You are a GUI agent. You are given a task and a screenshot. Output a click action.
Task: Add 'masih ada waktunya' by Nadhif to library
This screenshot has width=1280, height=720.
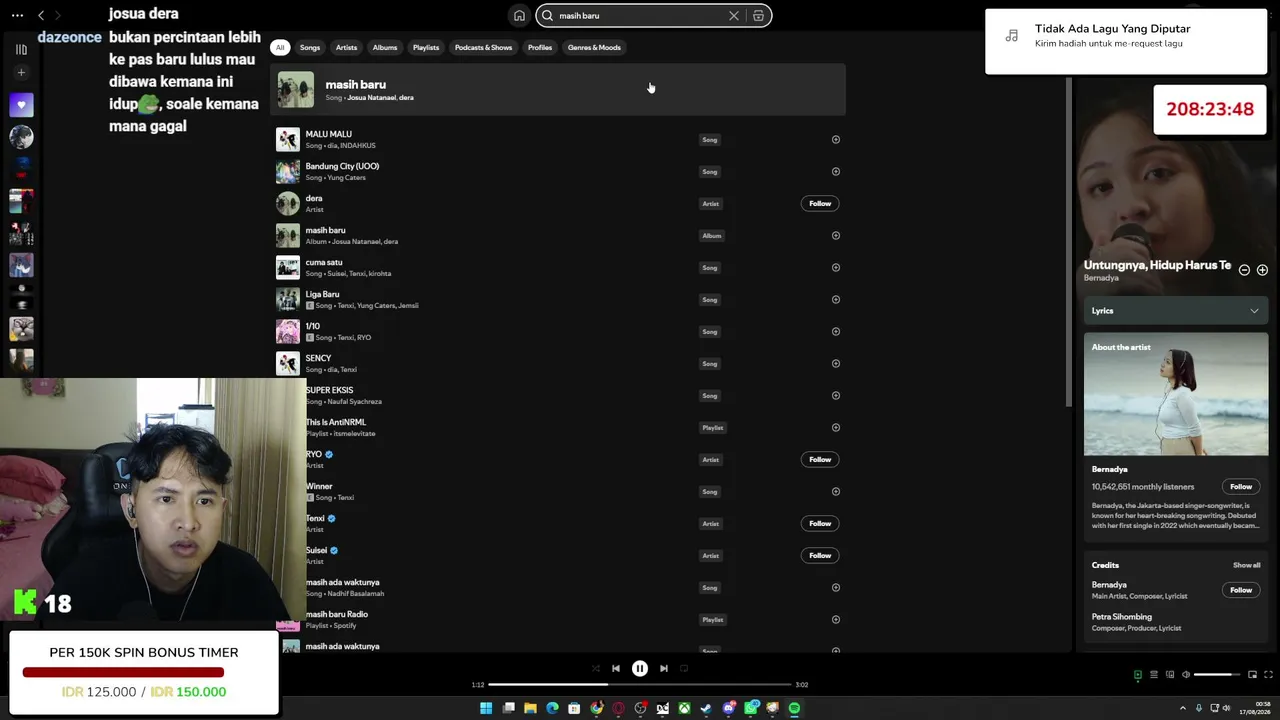836,588
